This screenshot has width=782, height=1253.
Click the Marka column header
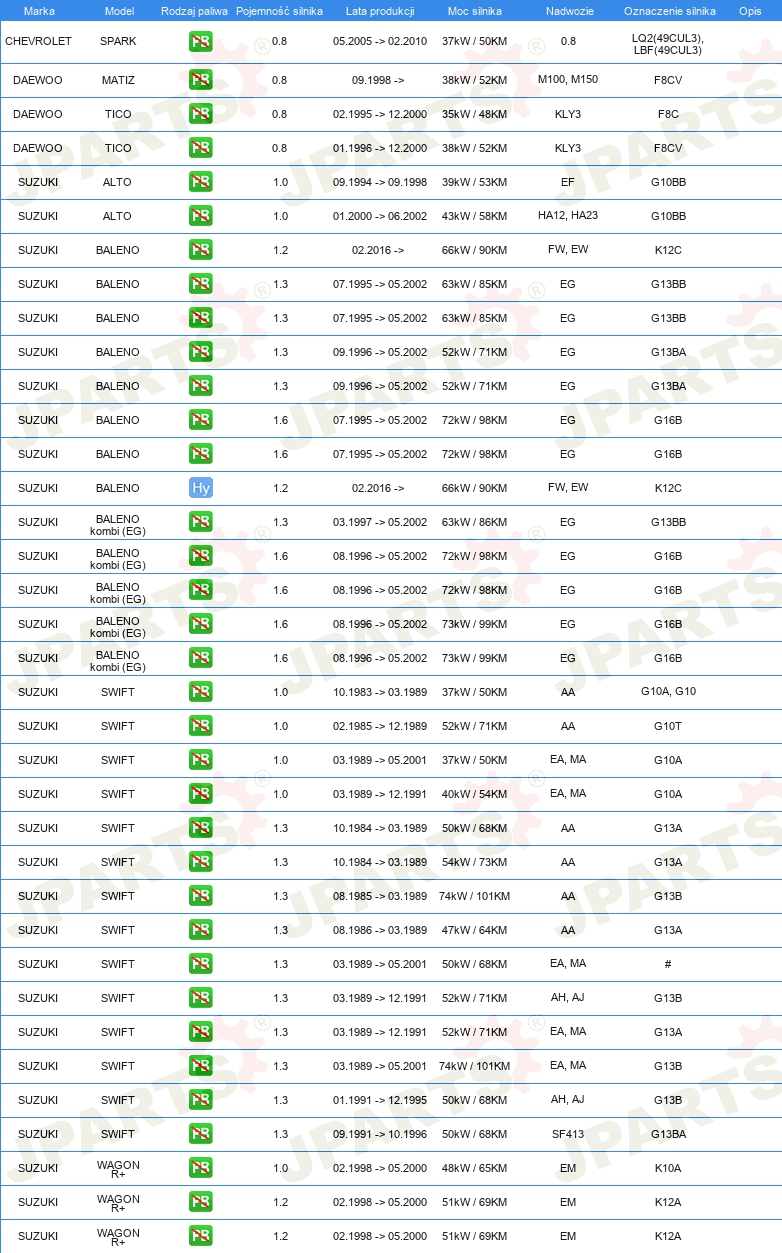pyautogui.click(x=39, y=11)
